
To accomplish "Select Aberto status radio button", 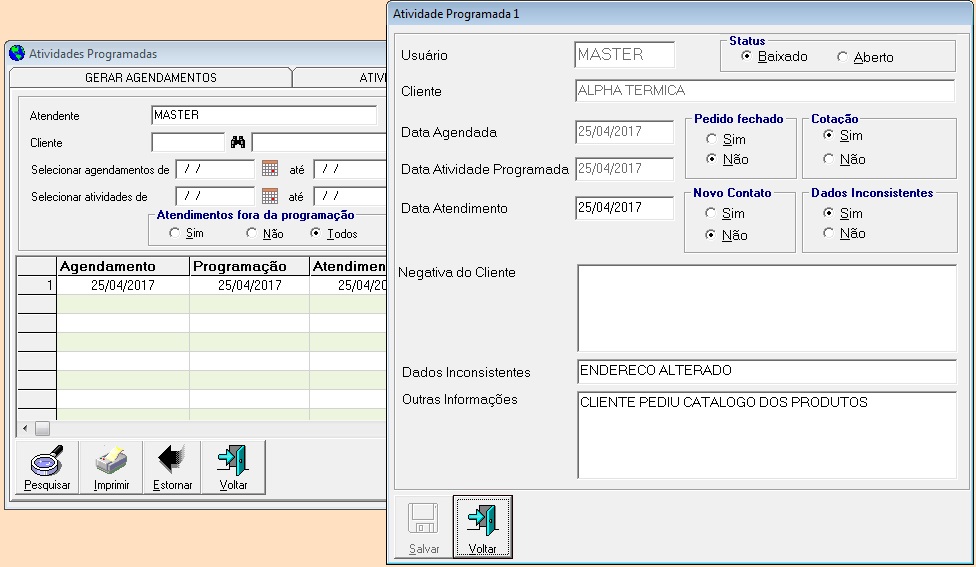I will pos(842,57).
